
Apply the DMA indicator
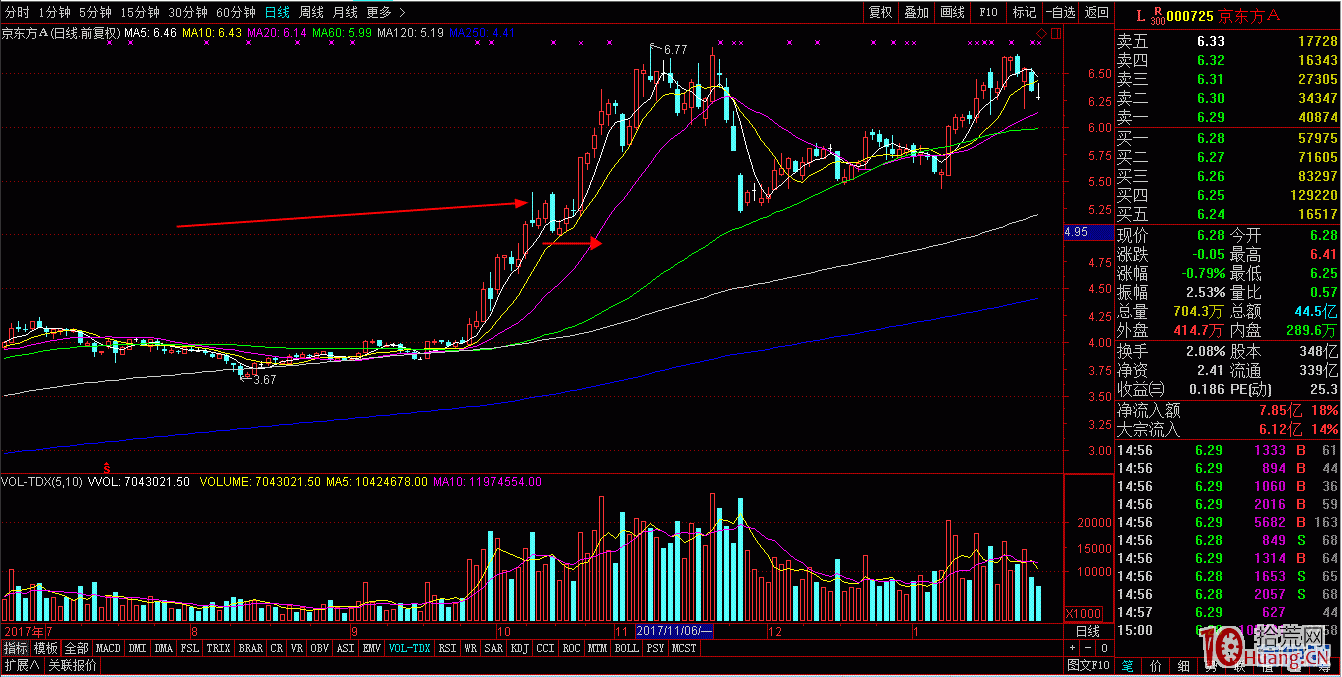point(164,648)
